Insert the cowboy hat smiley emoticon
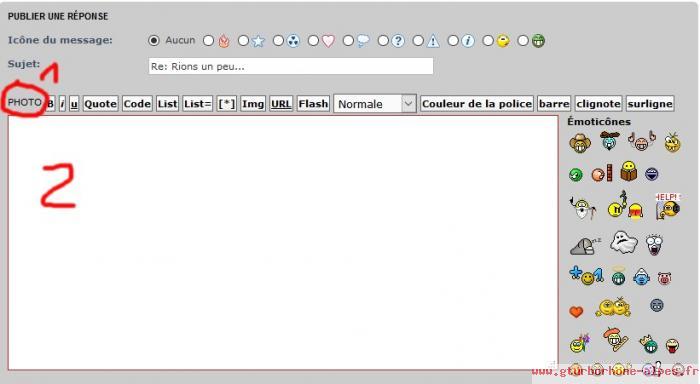This screenshot has height=384, width=700. click(x=580, y=143)
